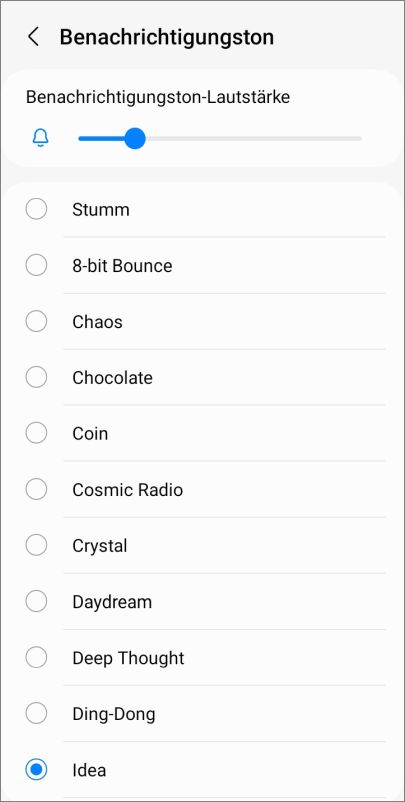Image resolution: width=405 pixels, height=802 pixels.
Task: Go back using the arrow icon
Action: tap(33, 37)
